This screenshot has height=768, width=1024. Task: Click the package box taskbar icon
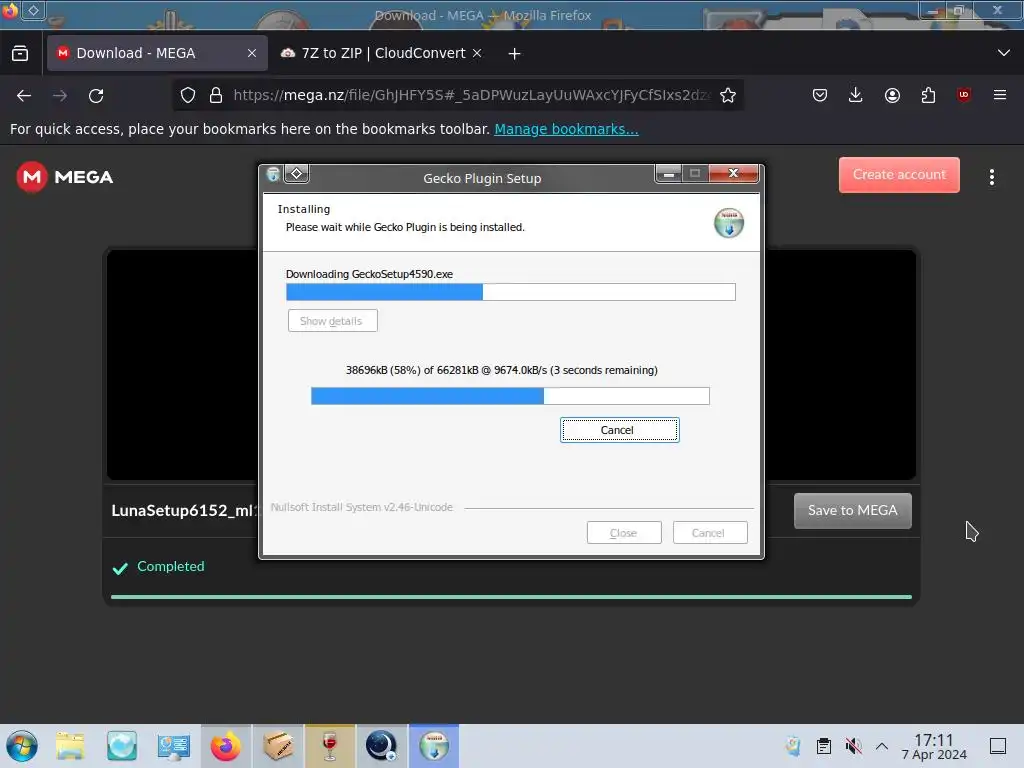coord(278,746)
